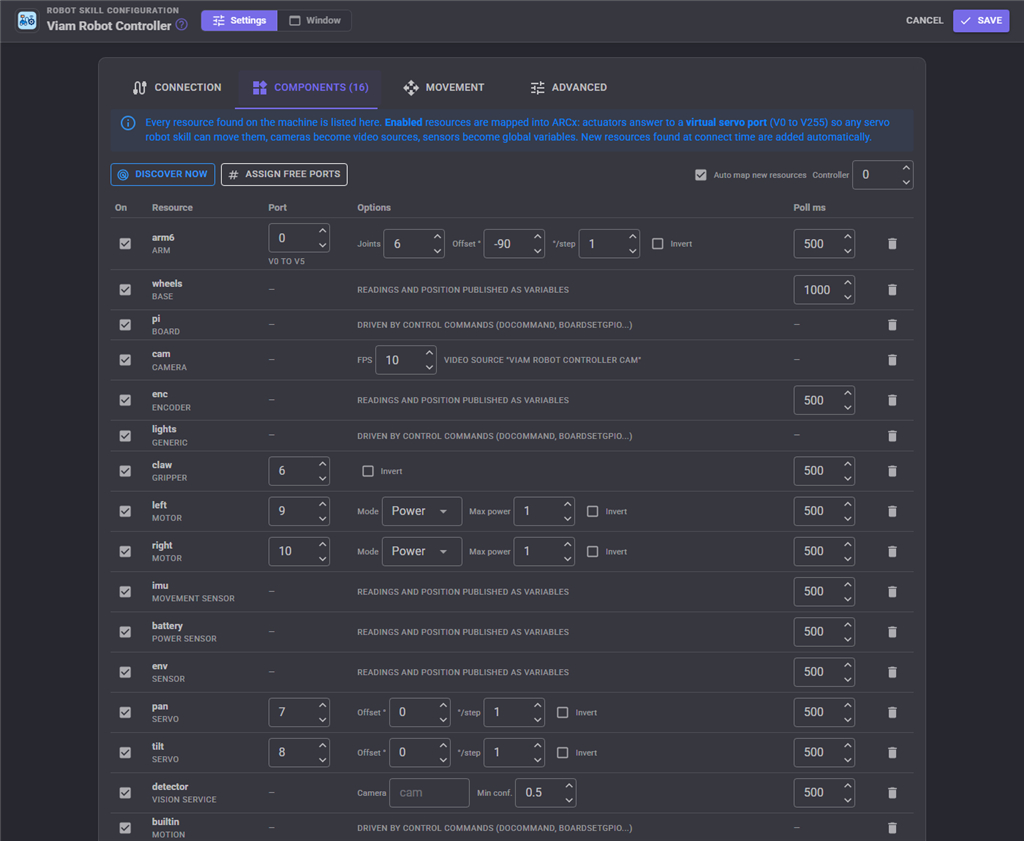
Task: Delete the wheels BASE resource
Action: pyautogui.click(x=892, y=290)
